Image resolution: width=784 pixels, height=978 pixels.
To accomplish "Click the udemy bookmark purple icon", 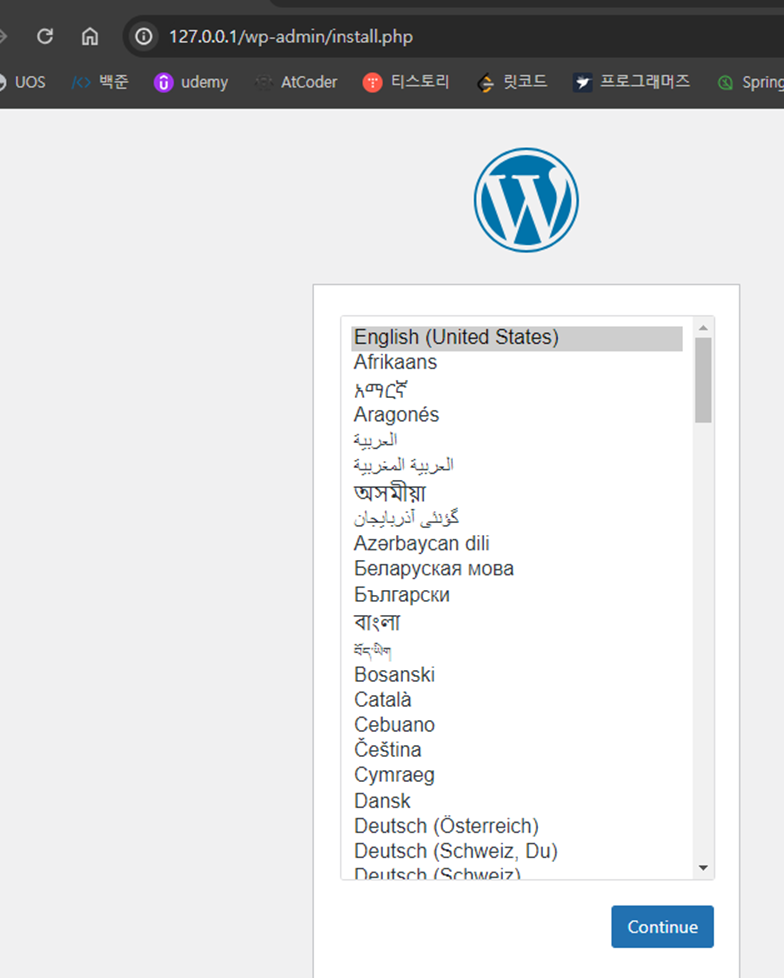I will pos(163,82).
